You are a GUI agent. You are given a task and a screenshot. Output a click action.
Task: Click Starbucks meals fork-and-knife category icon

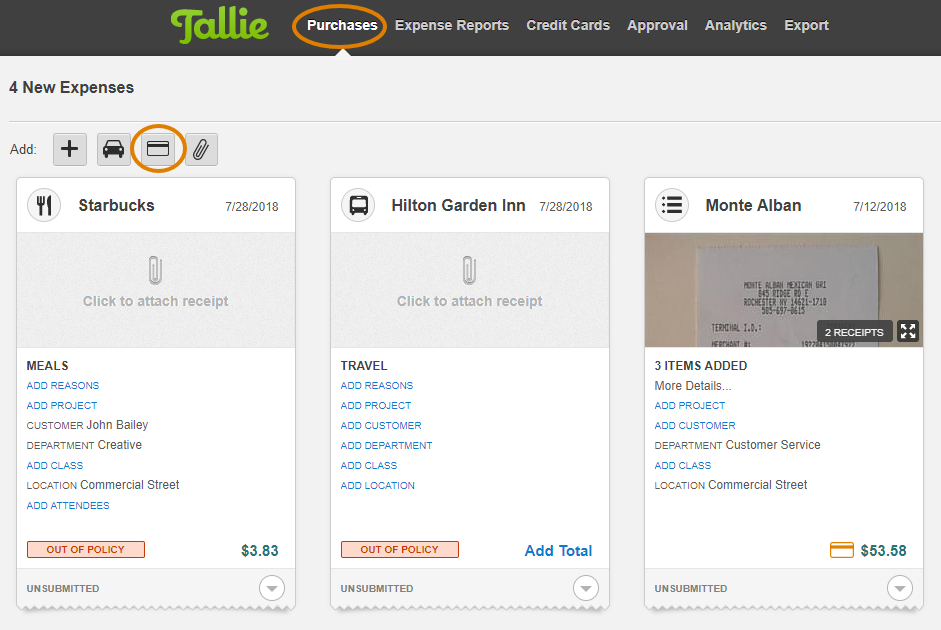click(44, 205)
